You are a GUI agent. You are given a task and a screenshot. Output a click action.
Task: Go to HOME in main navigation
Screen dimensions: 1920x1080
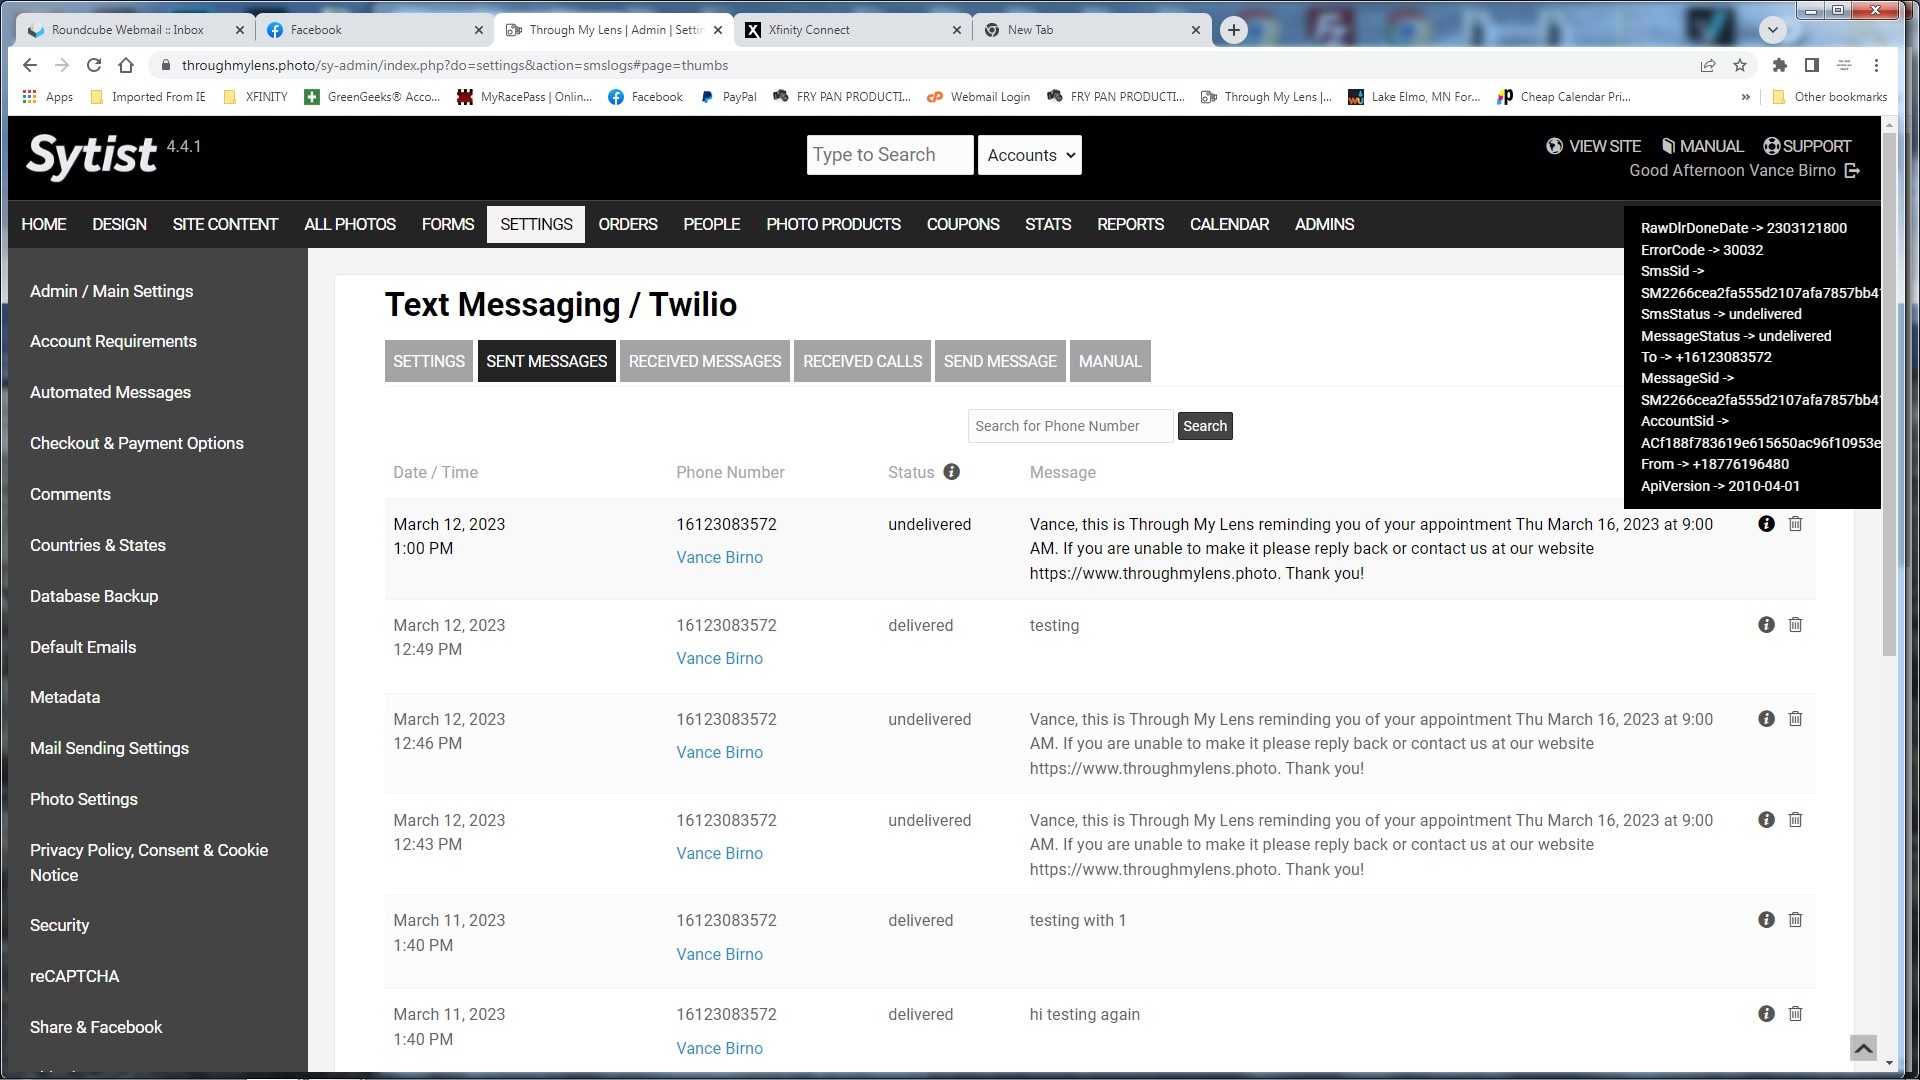pos(44,224)
